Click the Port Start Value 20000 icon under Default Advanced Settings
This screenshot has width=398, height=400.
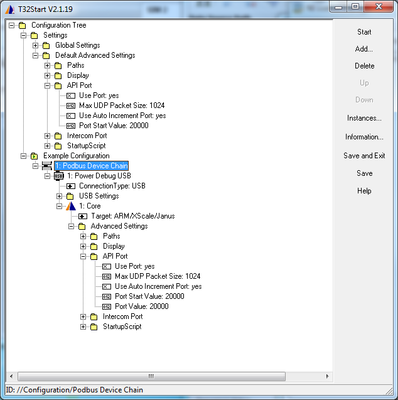coord(71,126)
